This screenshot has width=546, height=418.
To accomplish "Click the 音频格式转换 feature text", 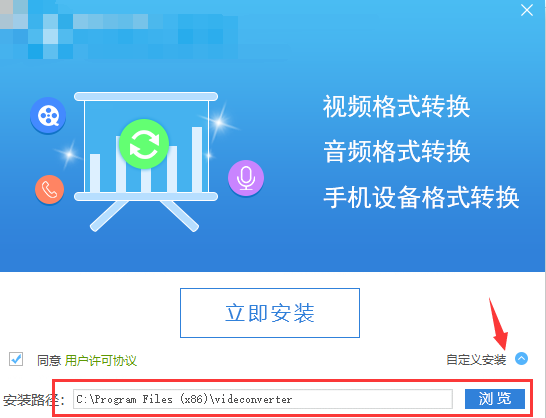I will coord(397,152).
